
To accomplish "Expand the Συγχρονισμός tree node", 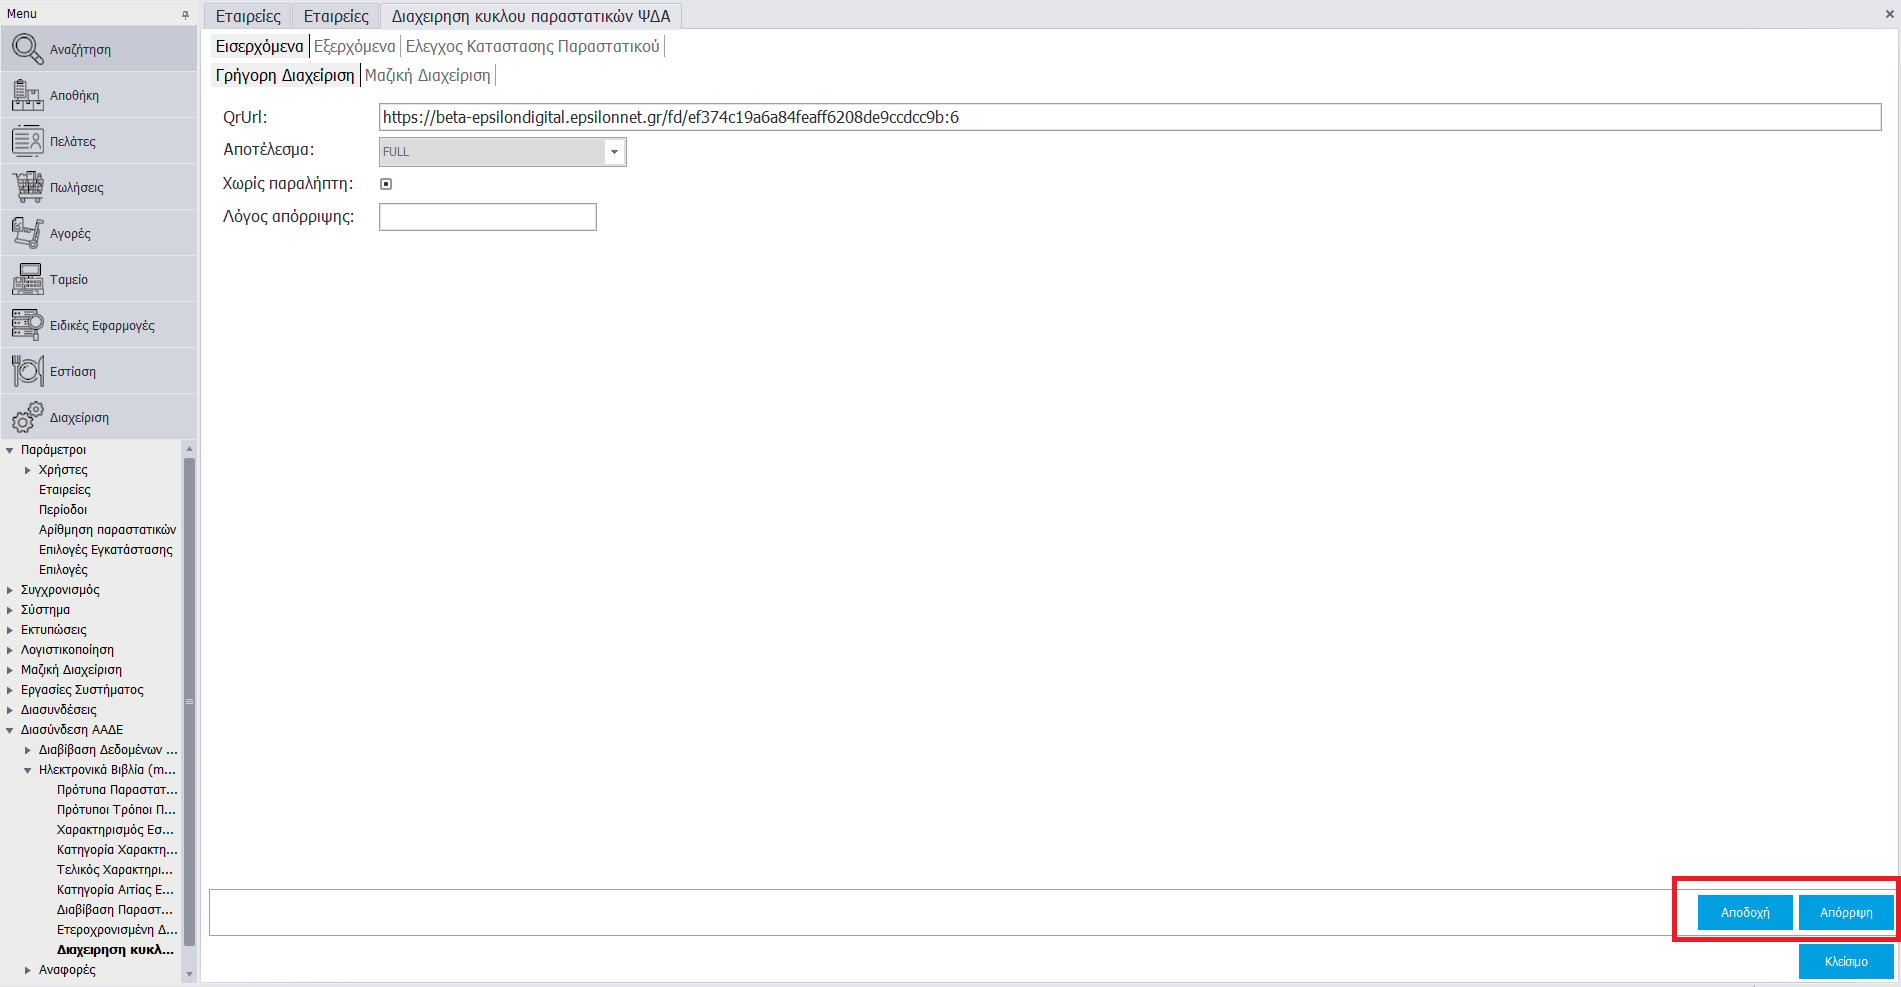I will [10, 590].
